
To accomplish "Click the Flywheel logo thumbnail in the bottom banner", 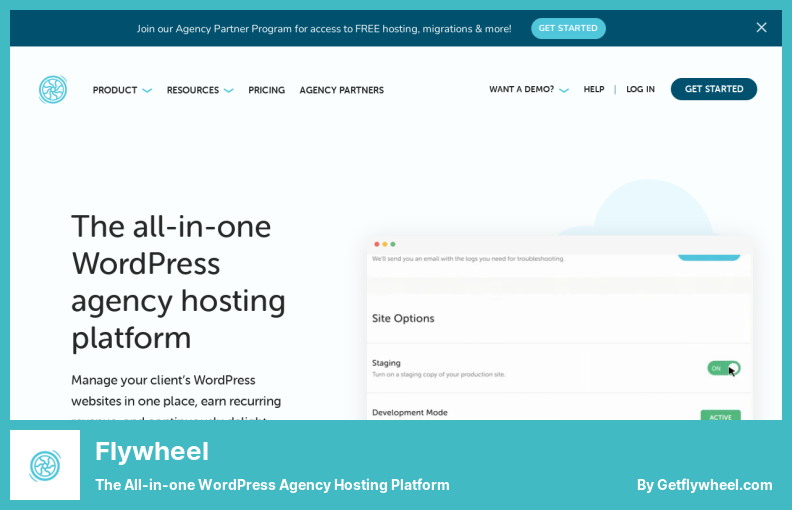I will [45, 465].
